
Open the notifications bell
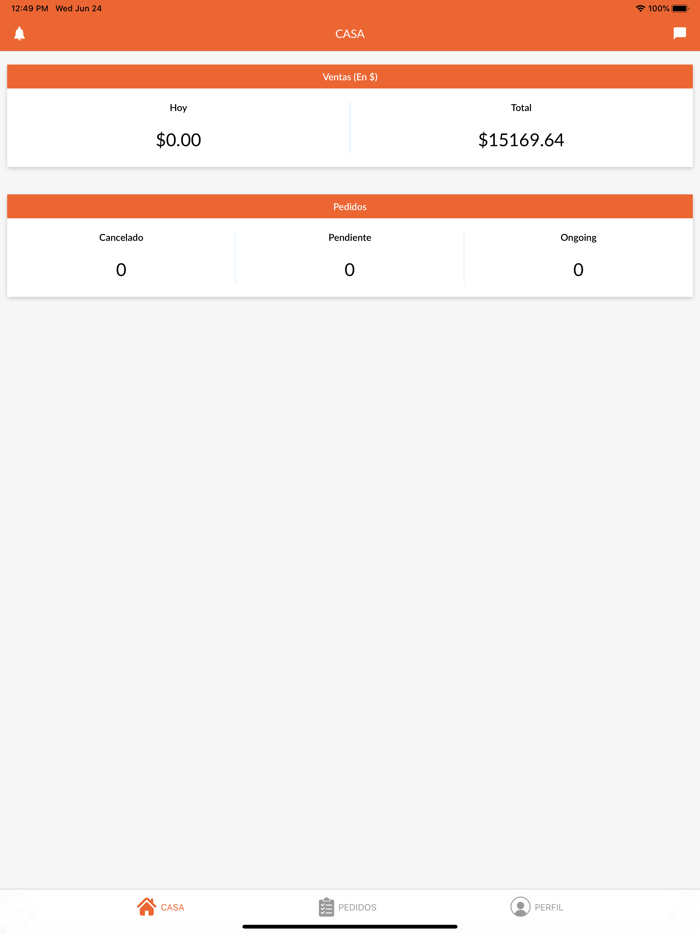[19, 34]
